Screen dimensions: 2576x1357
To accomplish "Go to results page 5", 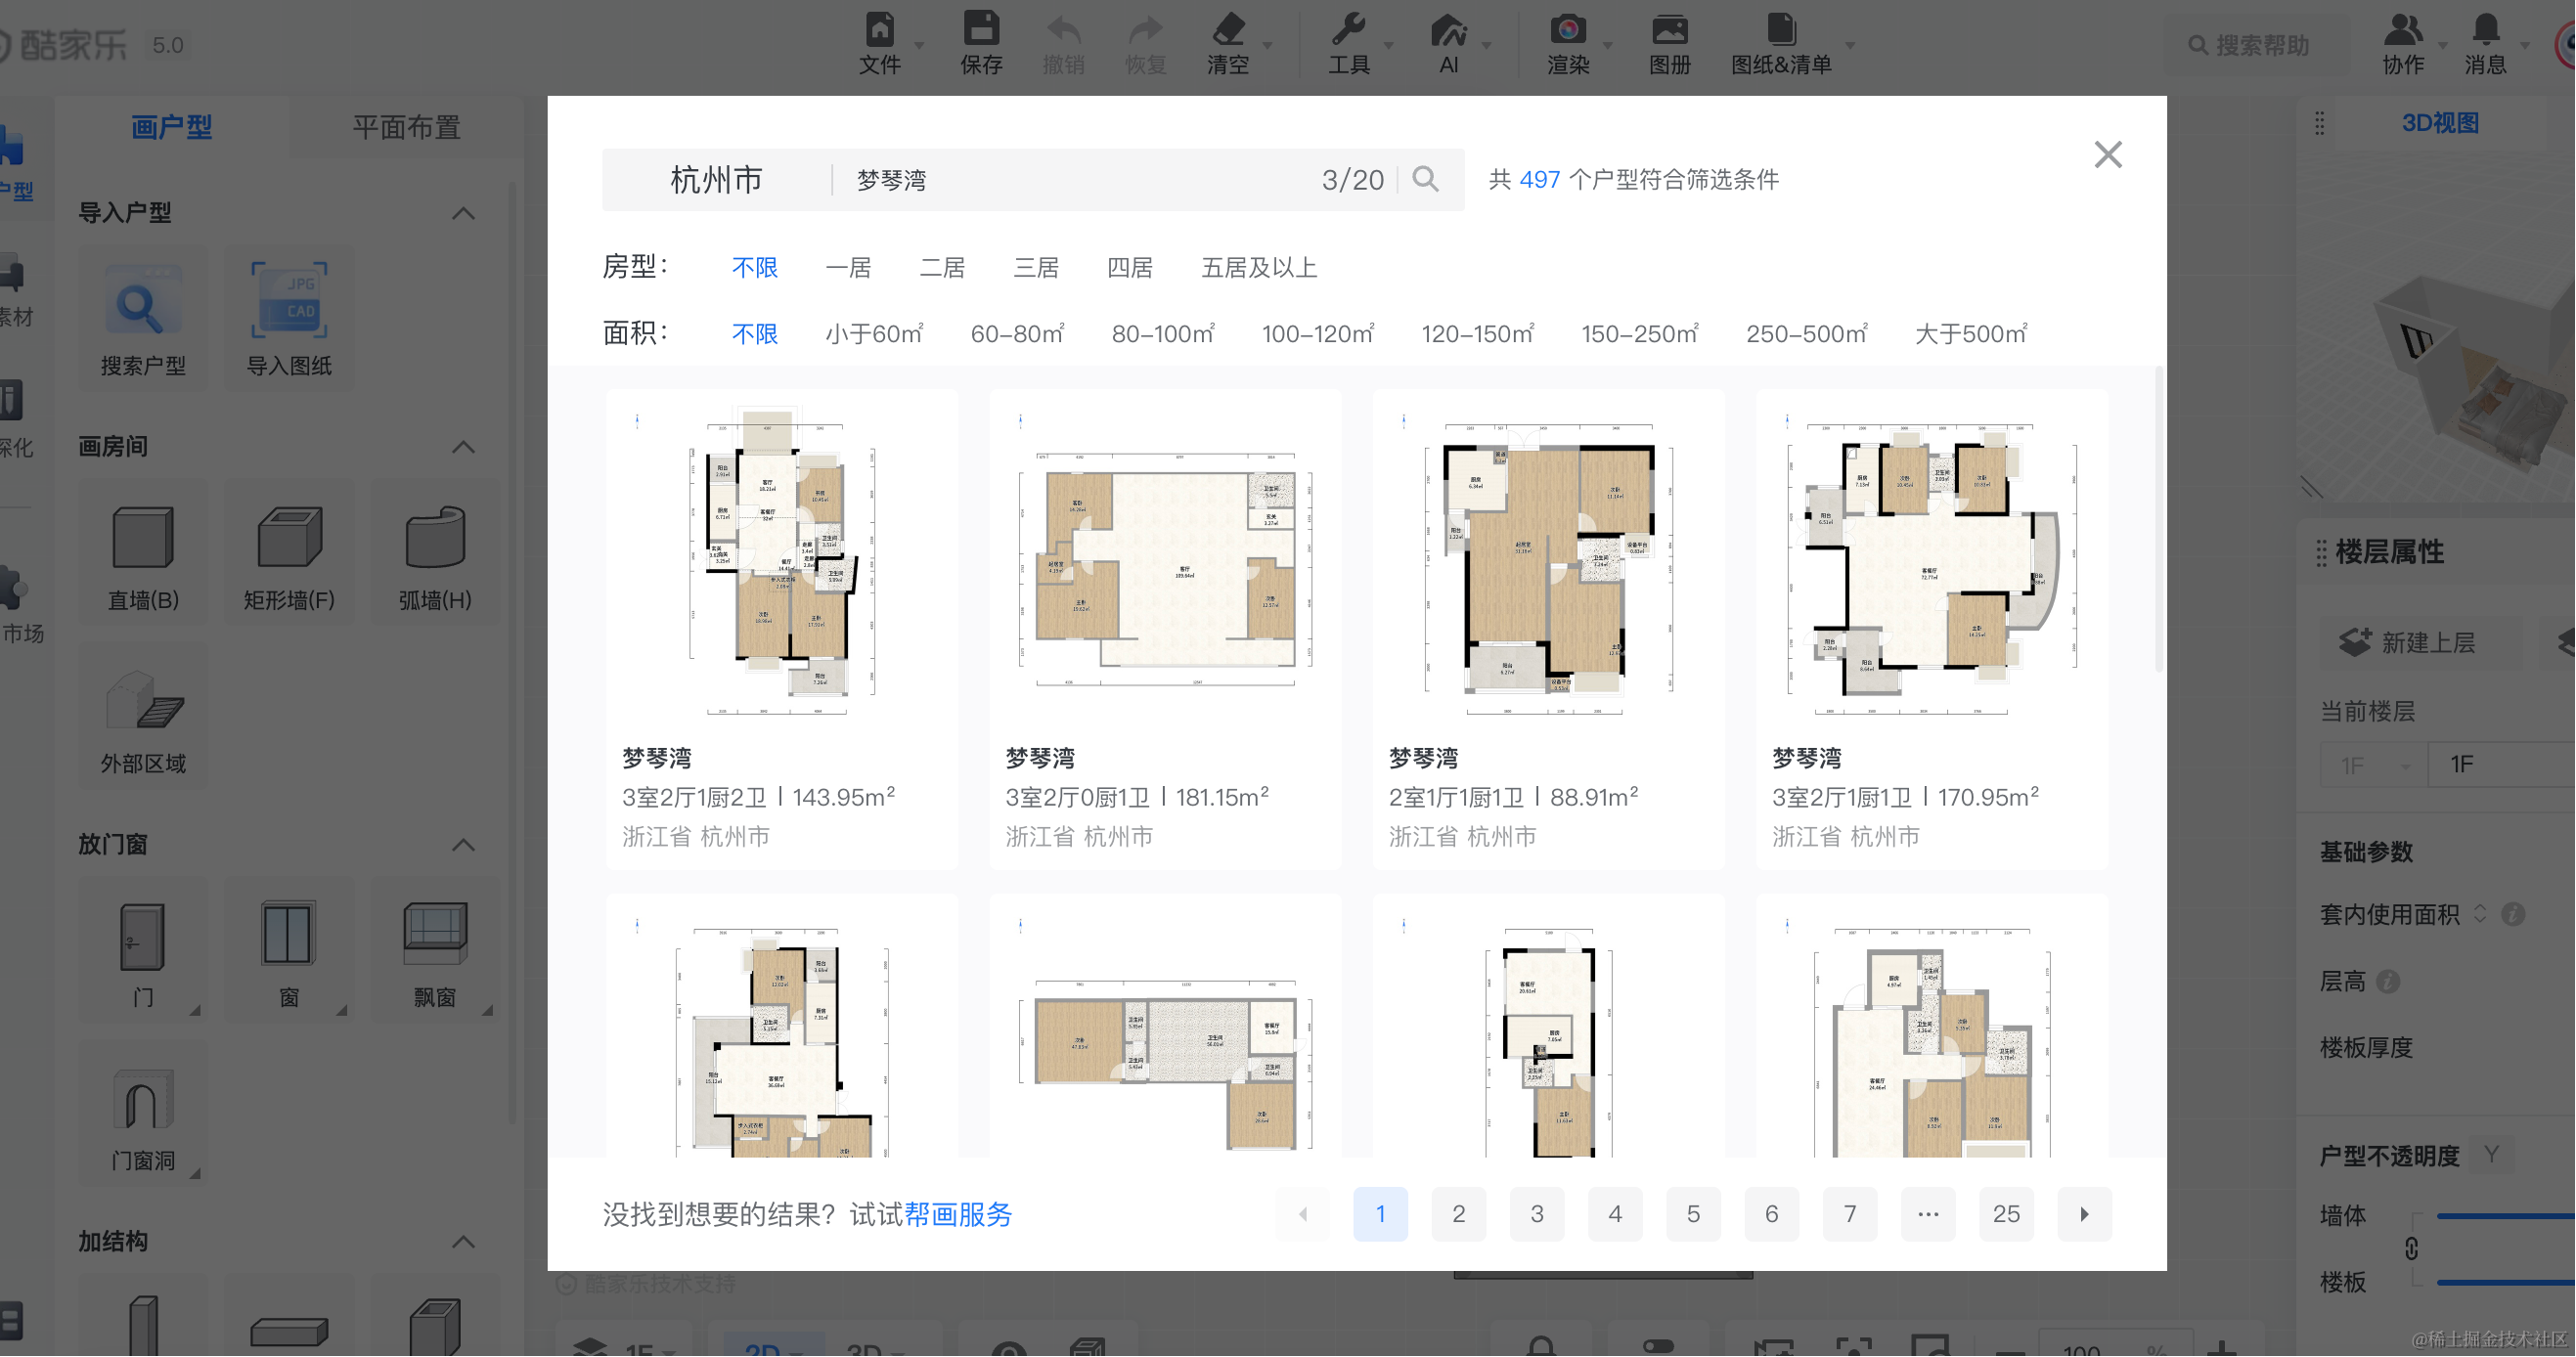I will click(1693, 1214).
